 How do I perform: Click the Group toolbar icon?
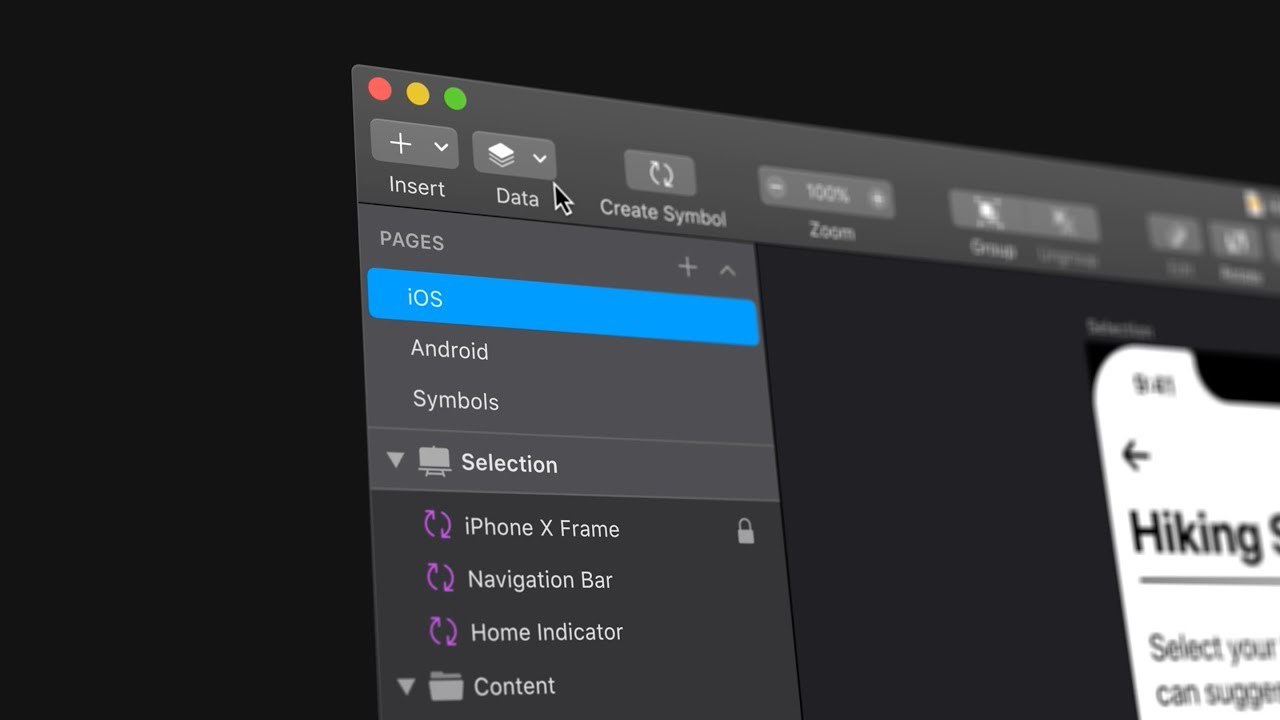click(x=989, y=212)
